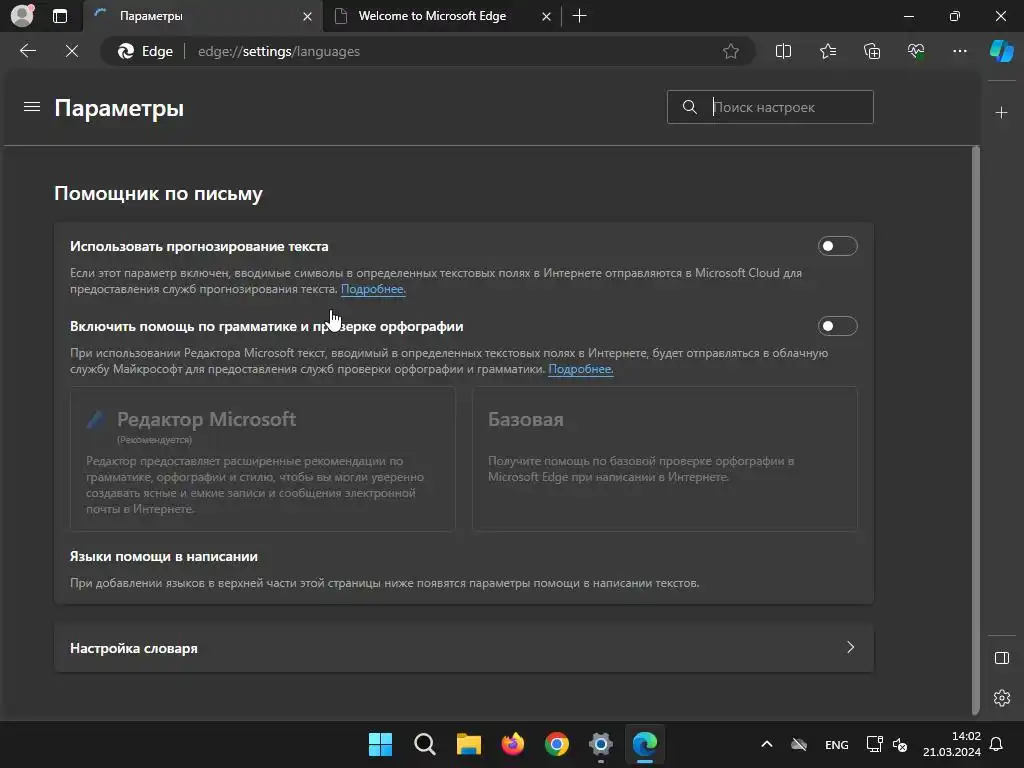Select the Базовая spellcheck card

pos(665,458)
